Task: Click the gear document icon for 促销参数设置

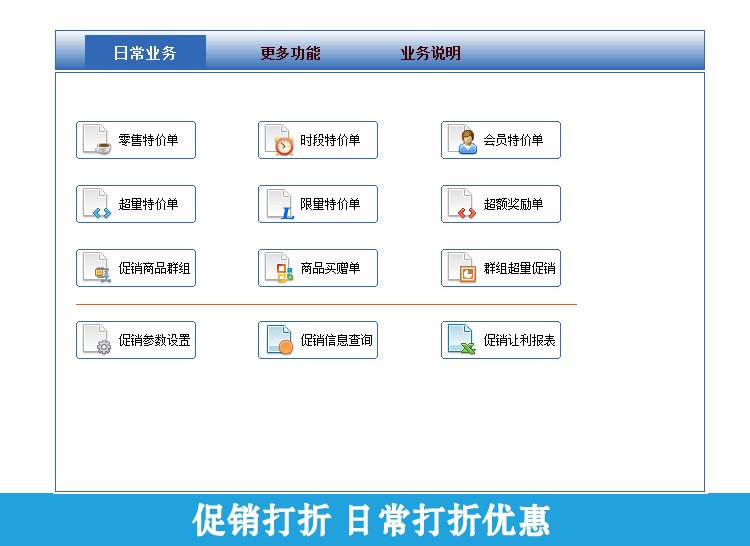Action: (x=97, y=339)
